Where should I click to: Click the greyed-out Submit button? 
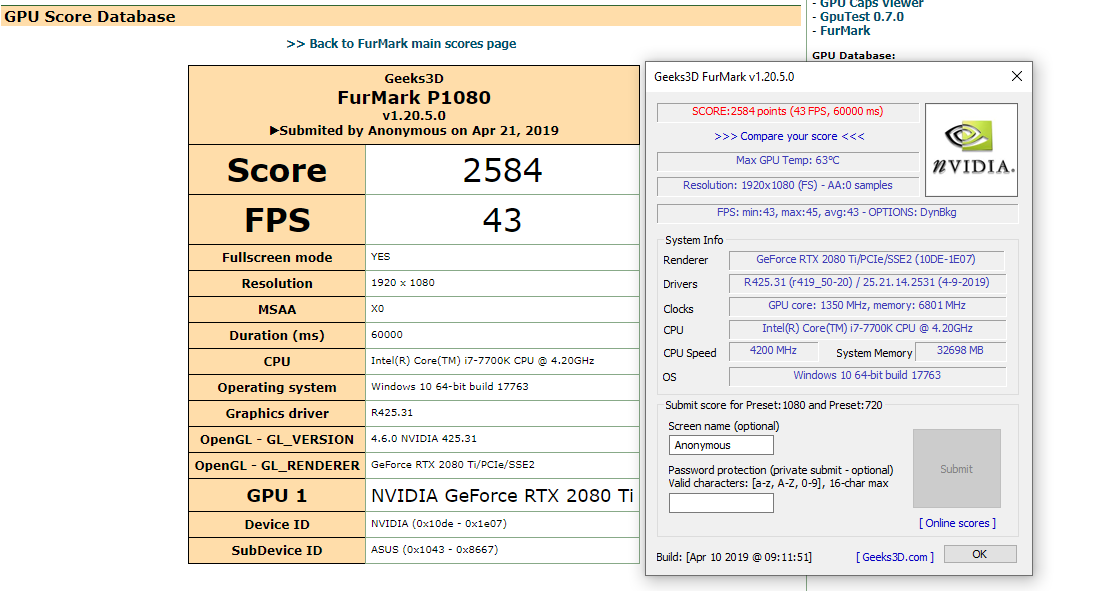click(x=956, y=469)
